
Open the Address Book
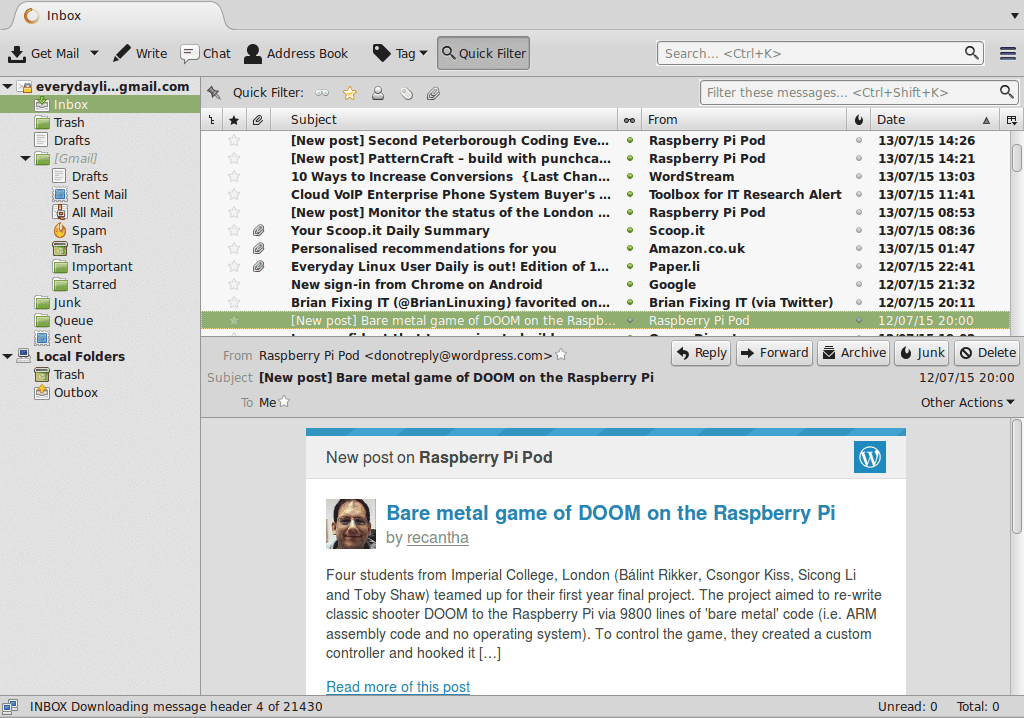(296, 54)
